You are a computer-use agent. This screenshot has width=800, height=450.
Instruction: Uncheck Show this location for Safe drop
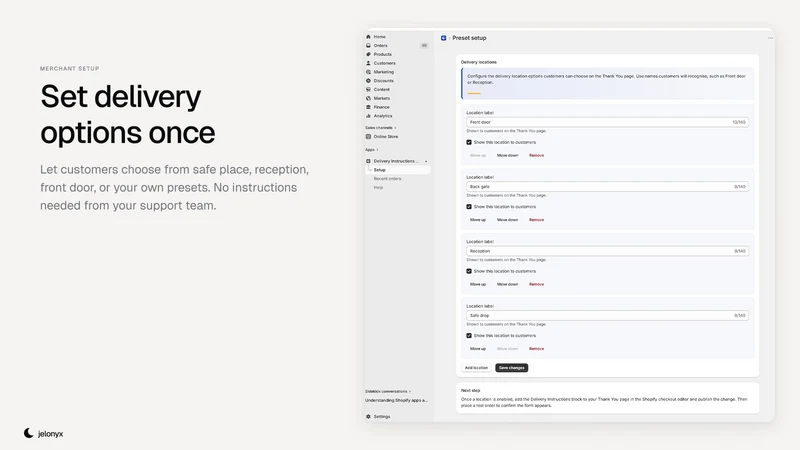click(469, 336)
